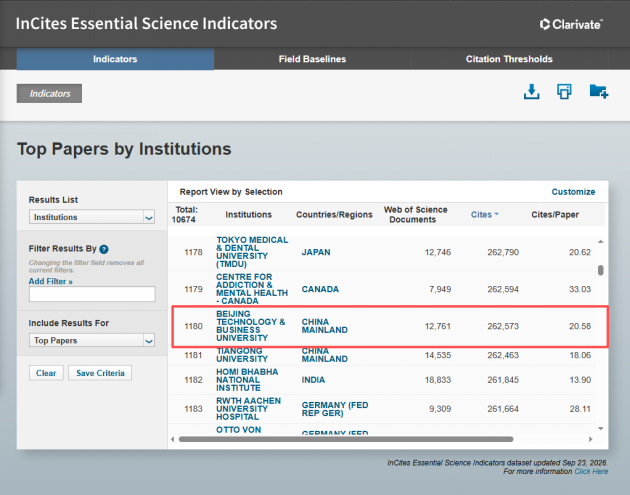Download the report with the download icon
This screenshot has height=495, width=630.
pos(531,92)
